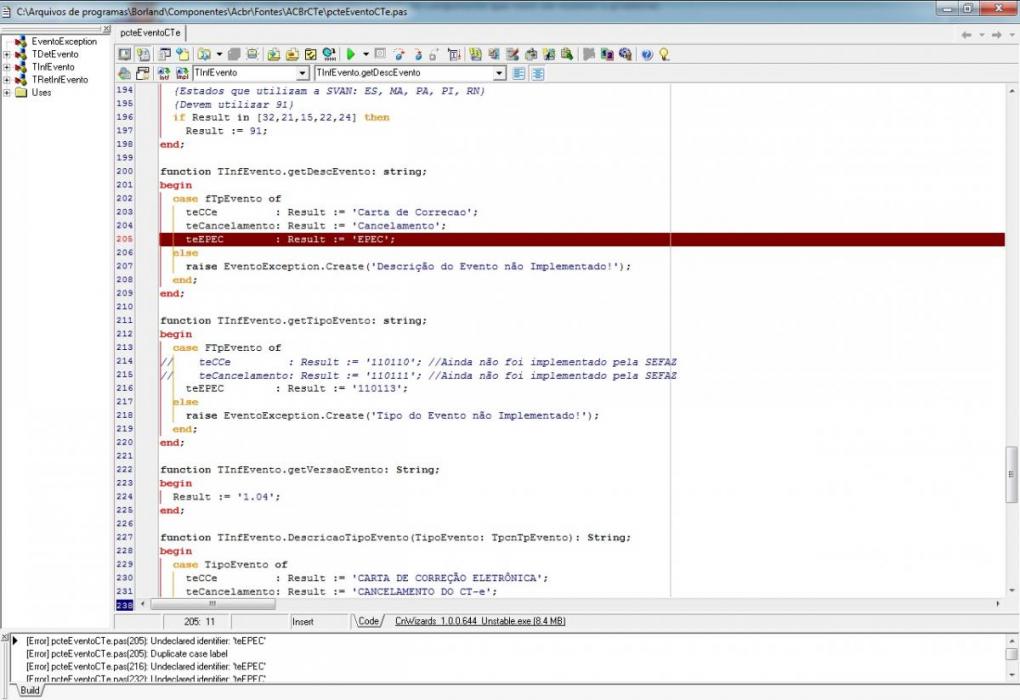The image size is (1020, 700).
Task: Click the centered lines icon beside procedure combo
Action: pyautogui.click(x=537, y=74)
